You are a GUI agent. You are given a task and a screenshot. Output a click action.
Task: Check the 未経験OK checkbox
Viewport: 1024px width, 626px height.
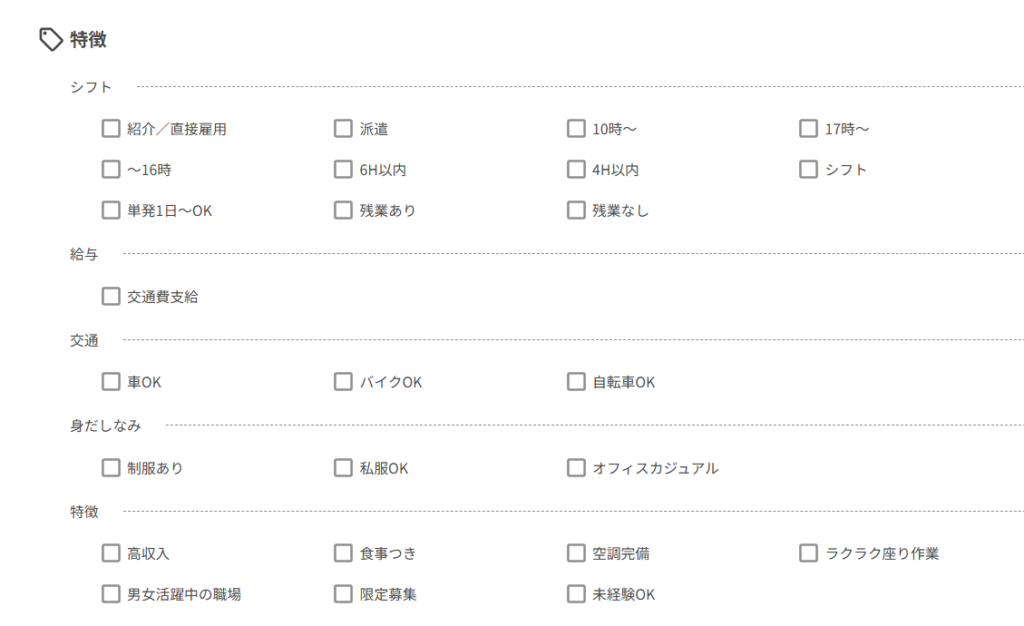click(x=576, y=594)
